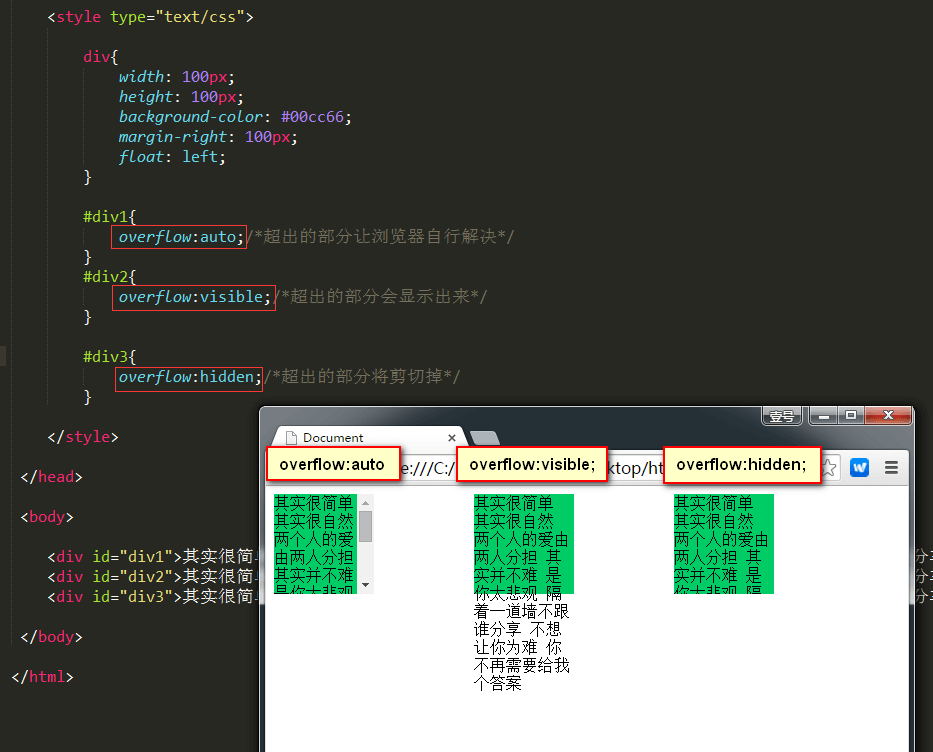933x752 pixels.
Task: Open a new browser tab
Action: (484, 438)
